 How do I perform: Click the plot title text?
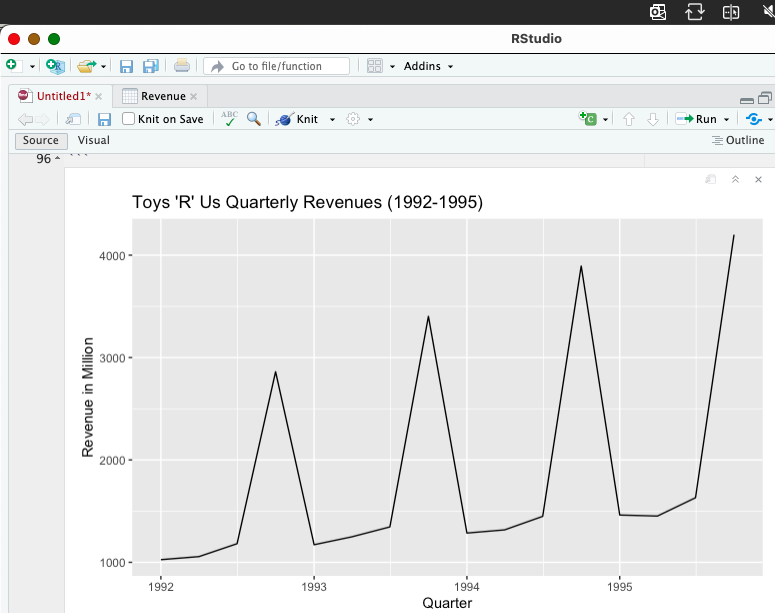[307, 202]
